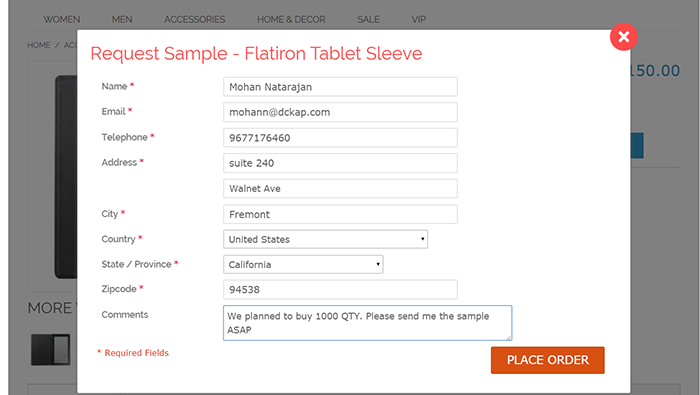Open the Country dropdown
This screenshot has width=700, height=395.
click(x=325, y=239)
